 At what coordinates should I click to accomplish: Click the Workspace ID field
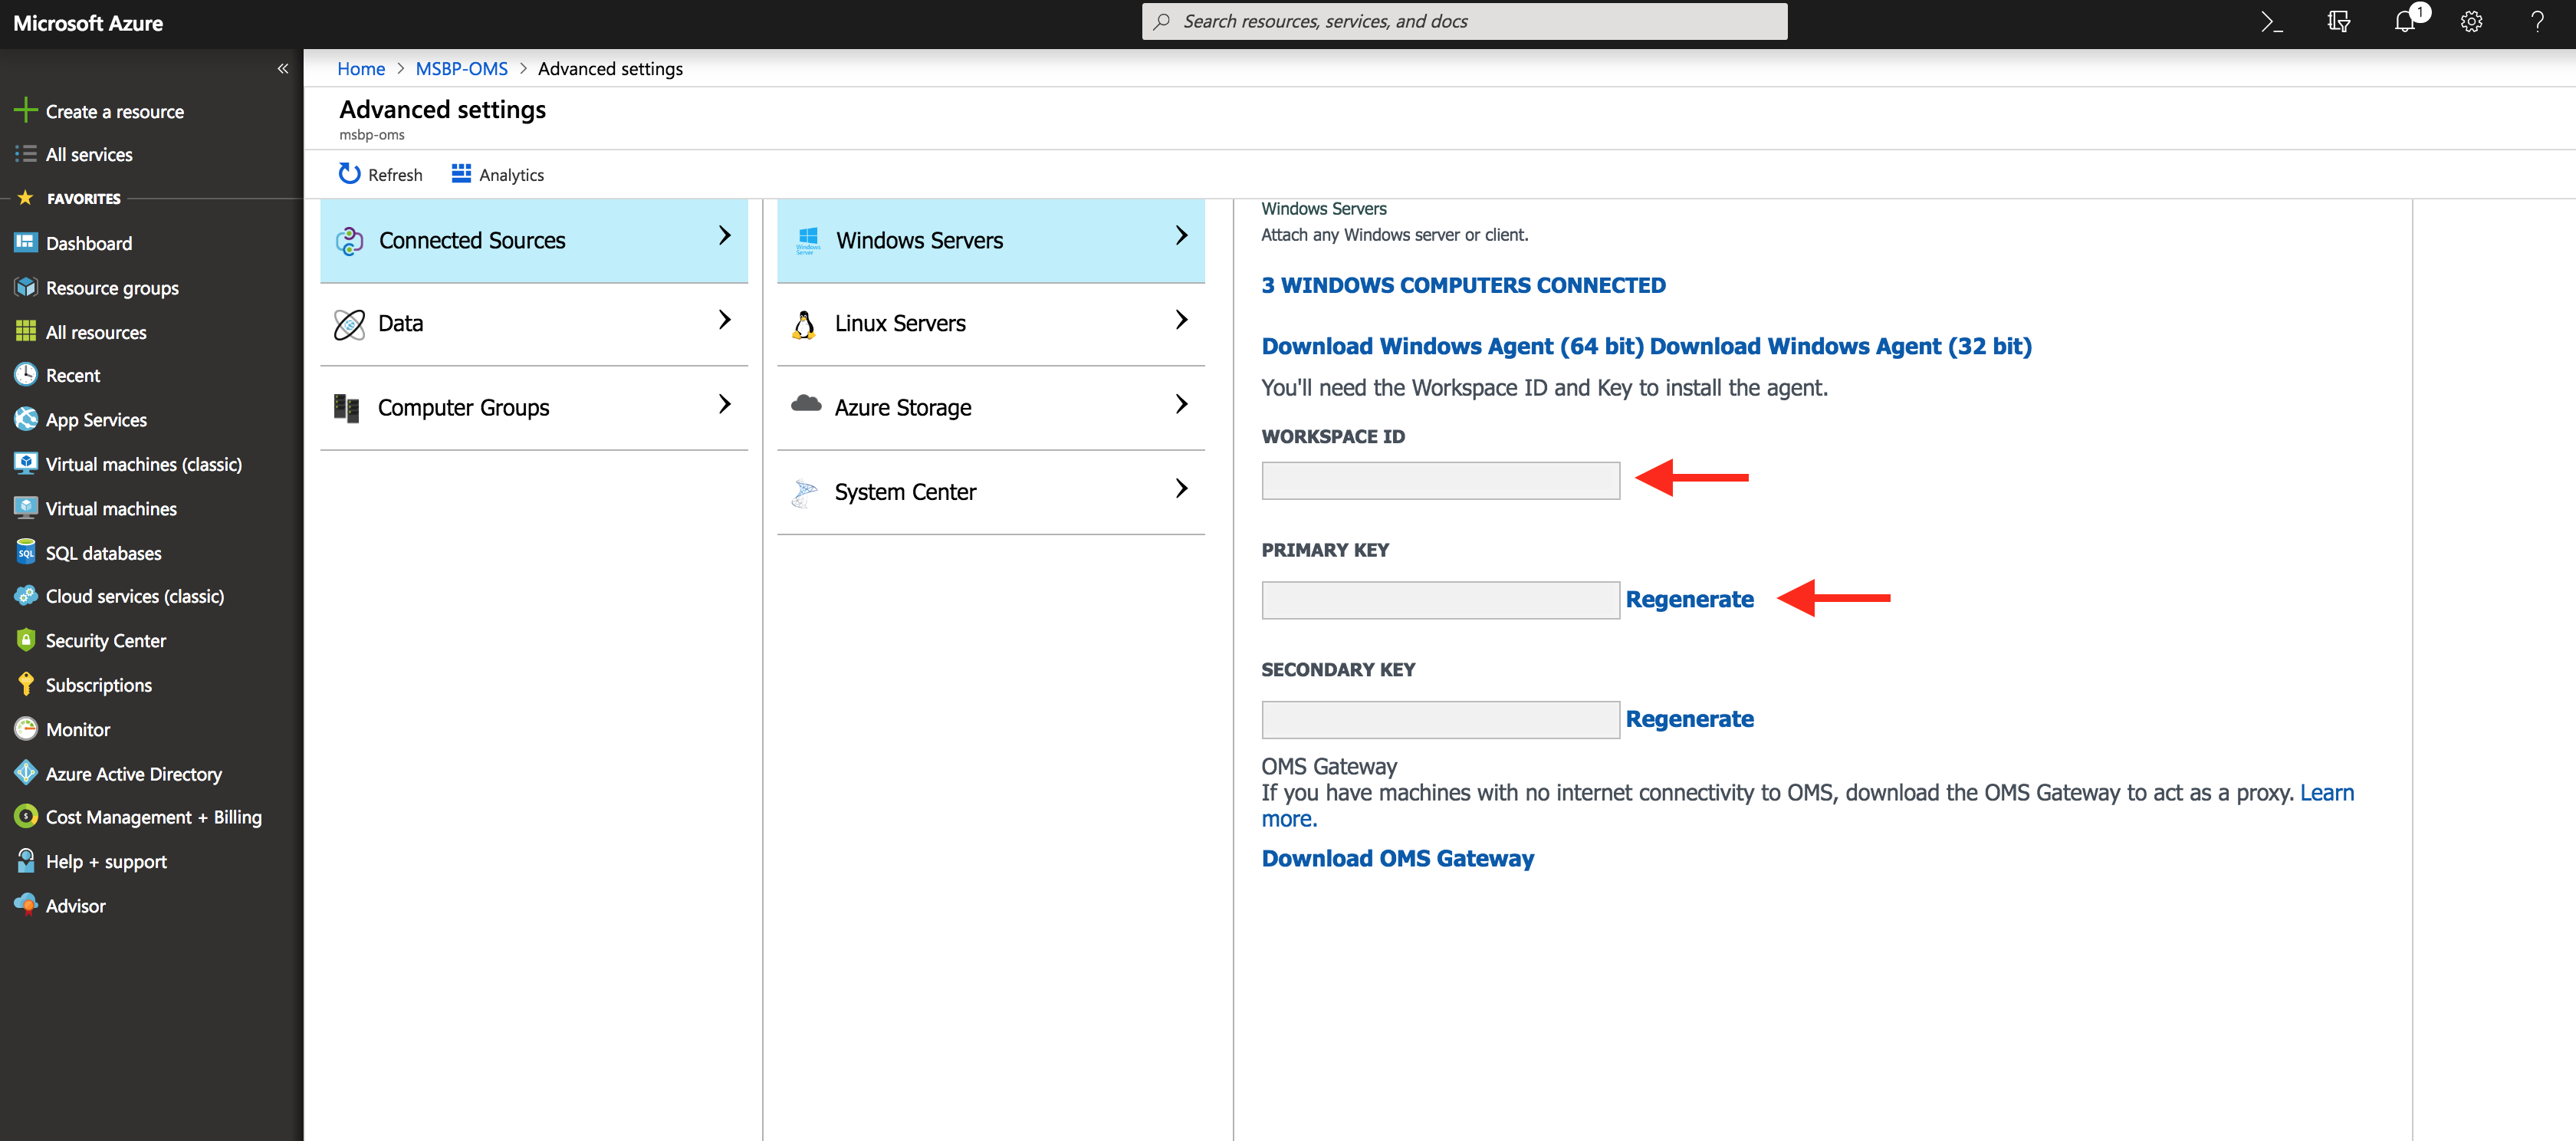tap(1440, 480)
